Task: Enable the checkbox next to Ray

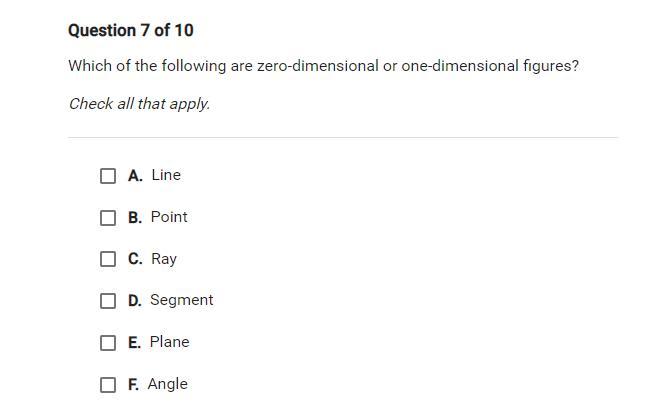Action: tap(108, 259)
